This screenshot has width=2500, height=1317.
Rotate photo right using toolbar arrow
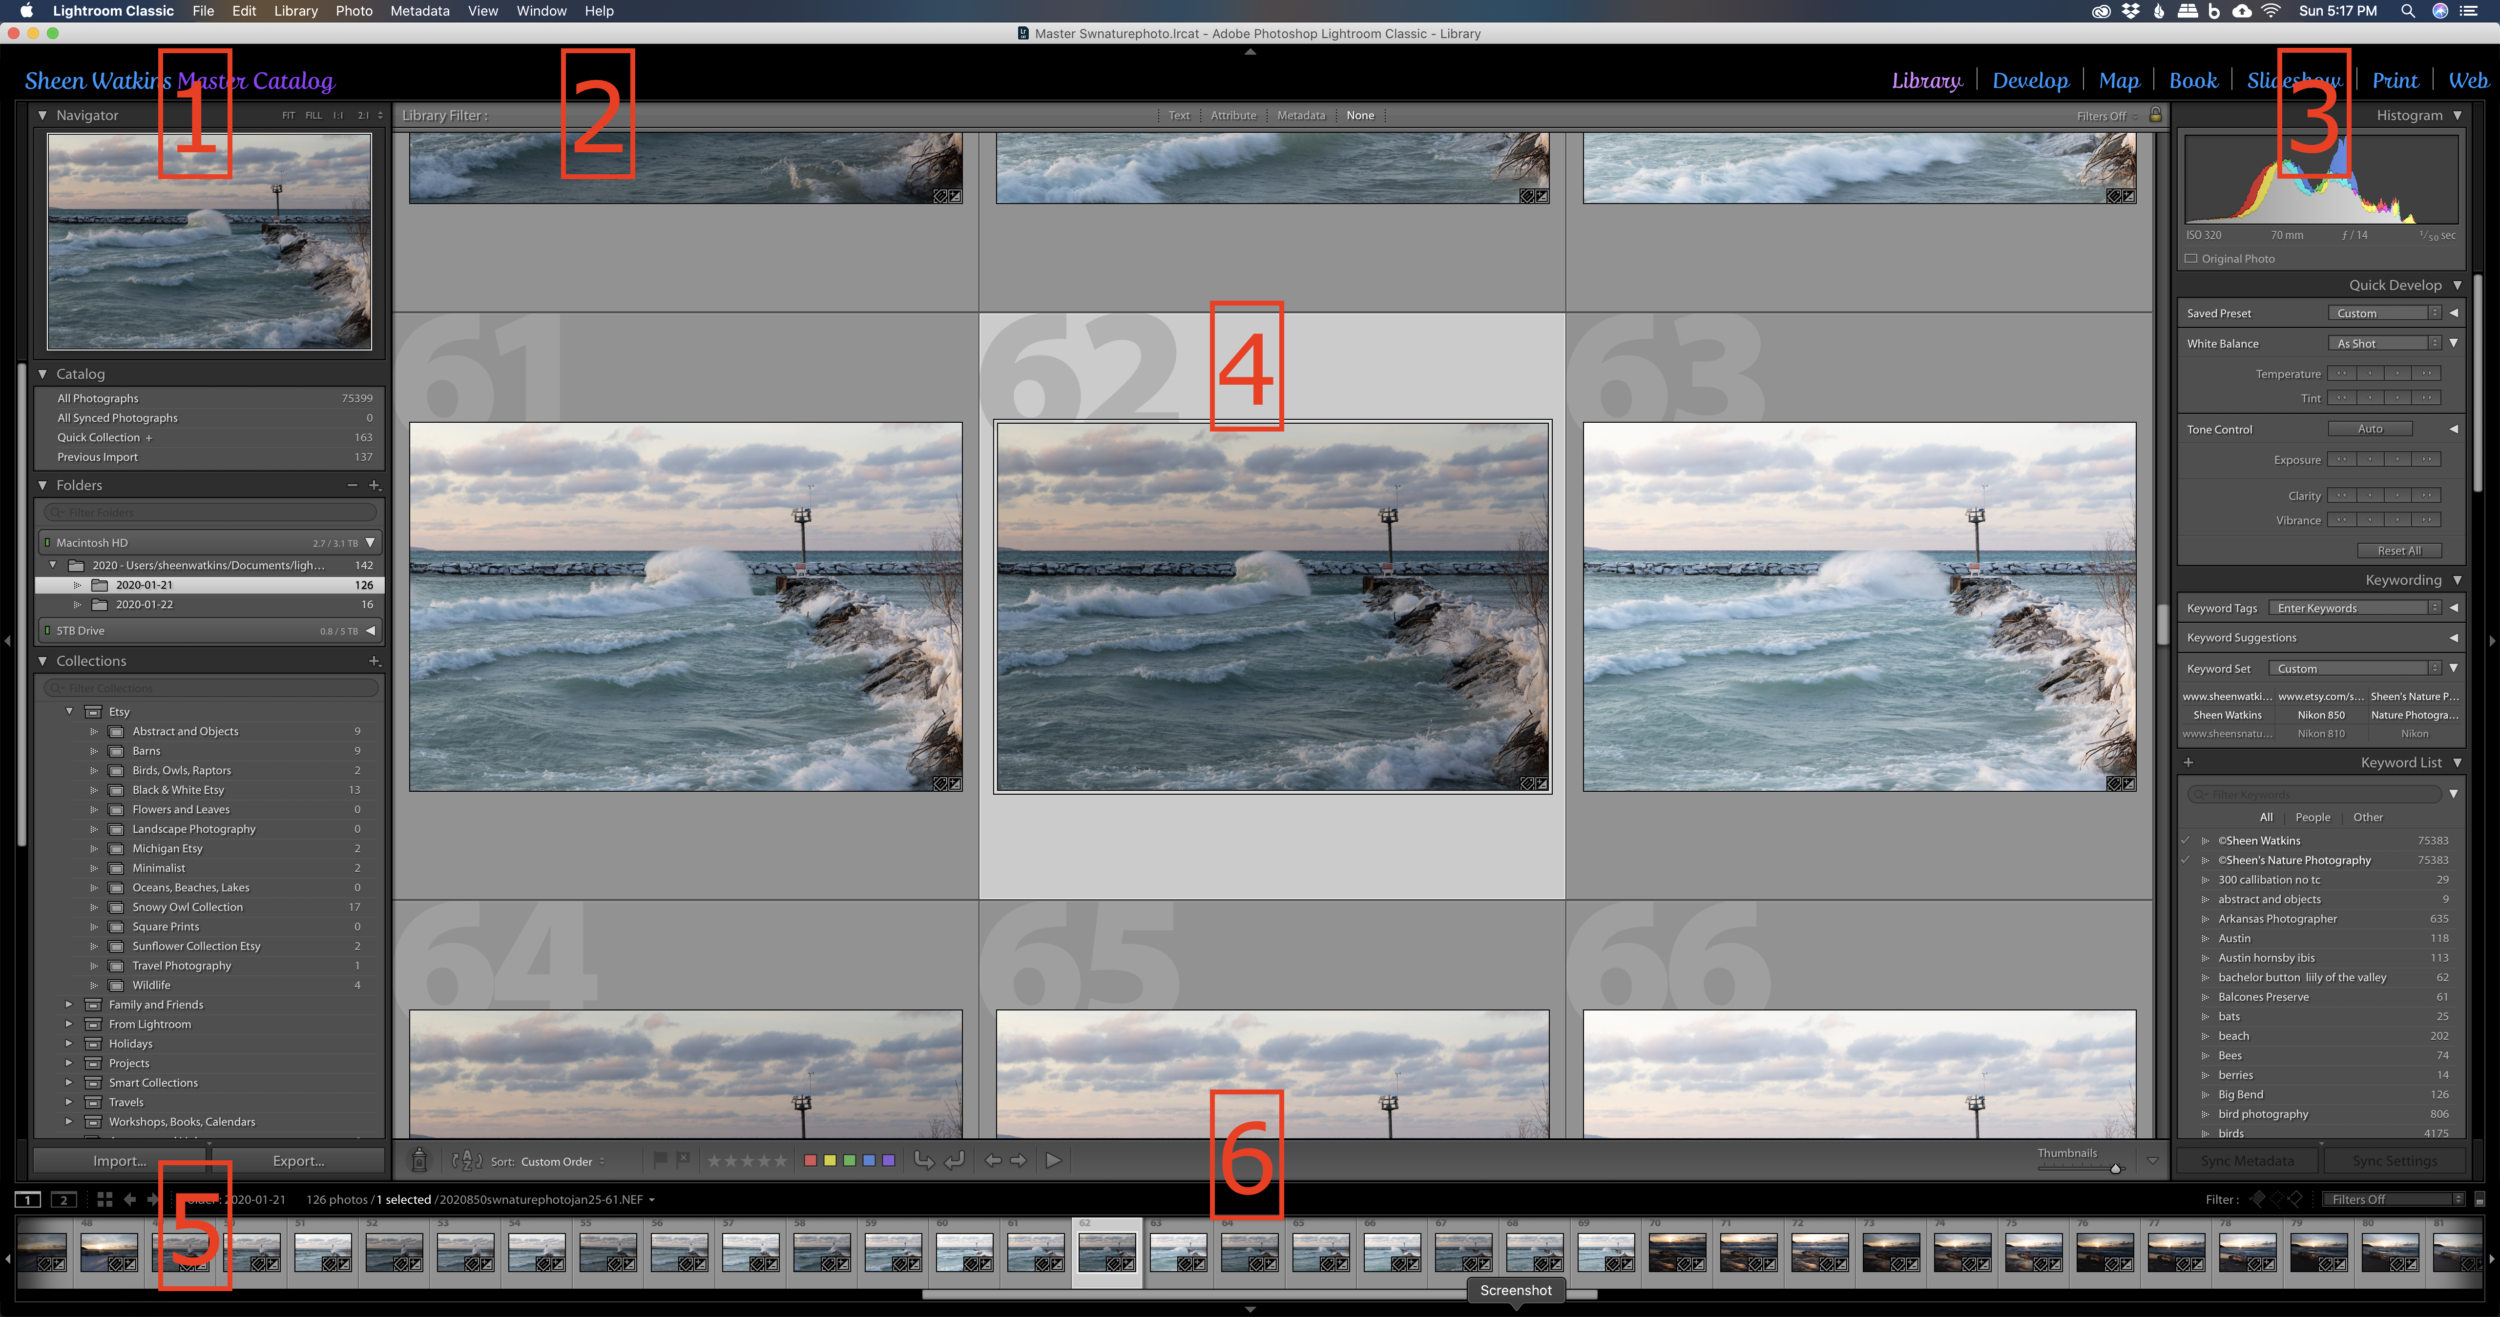pyautogui.click(x=955, y=1160)
